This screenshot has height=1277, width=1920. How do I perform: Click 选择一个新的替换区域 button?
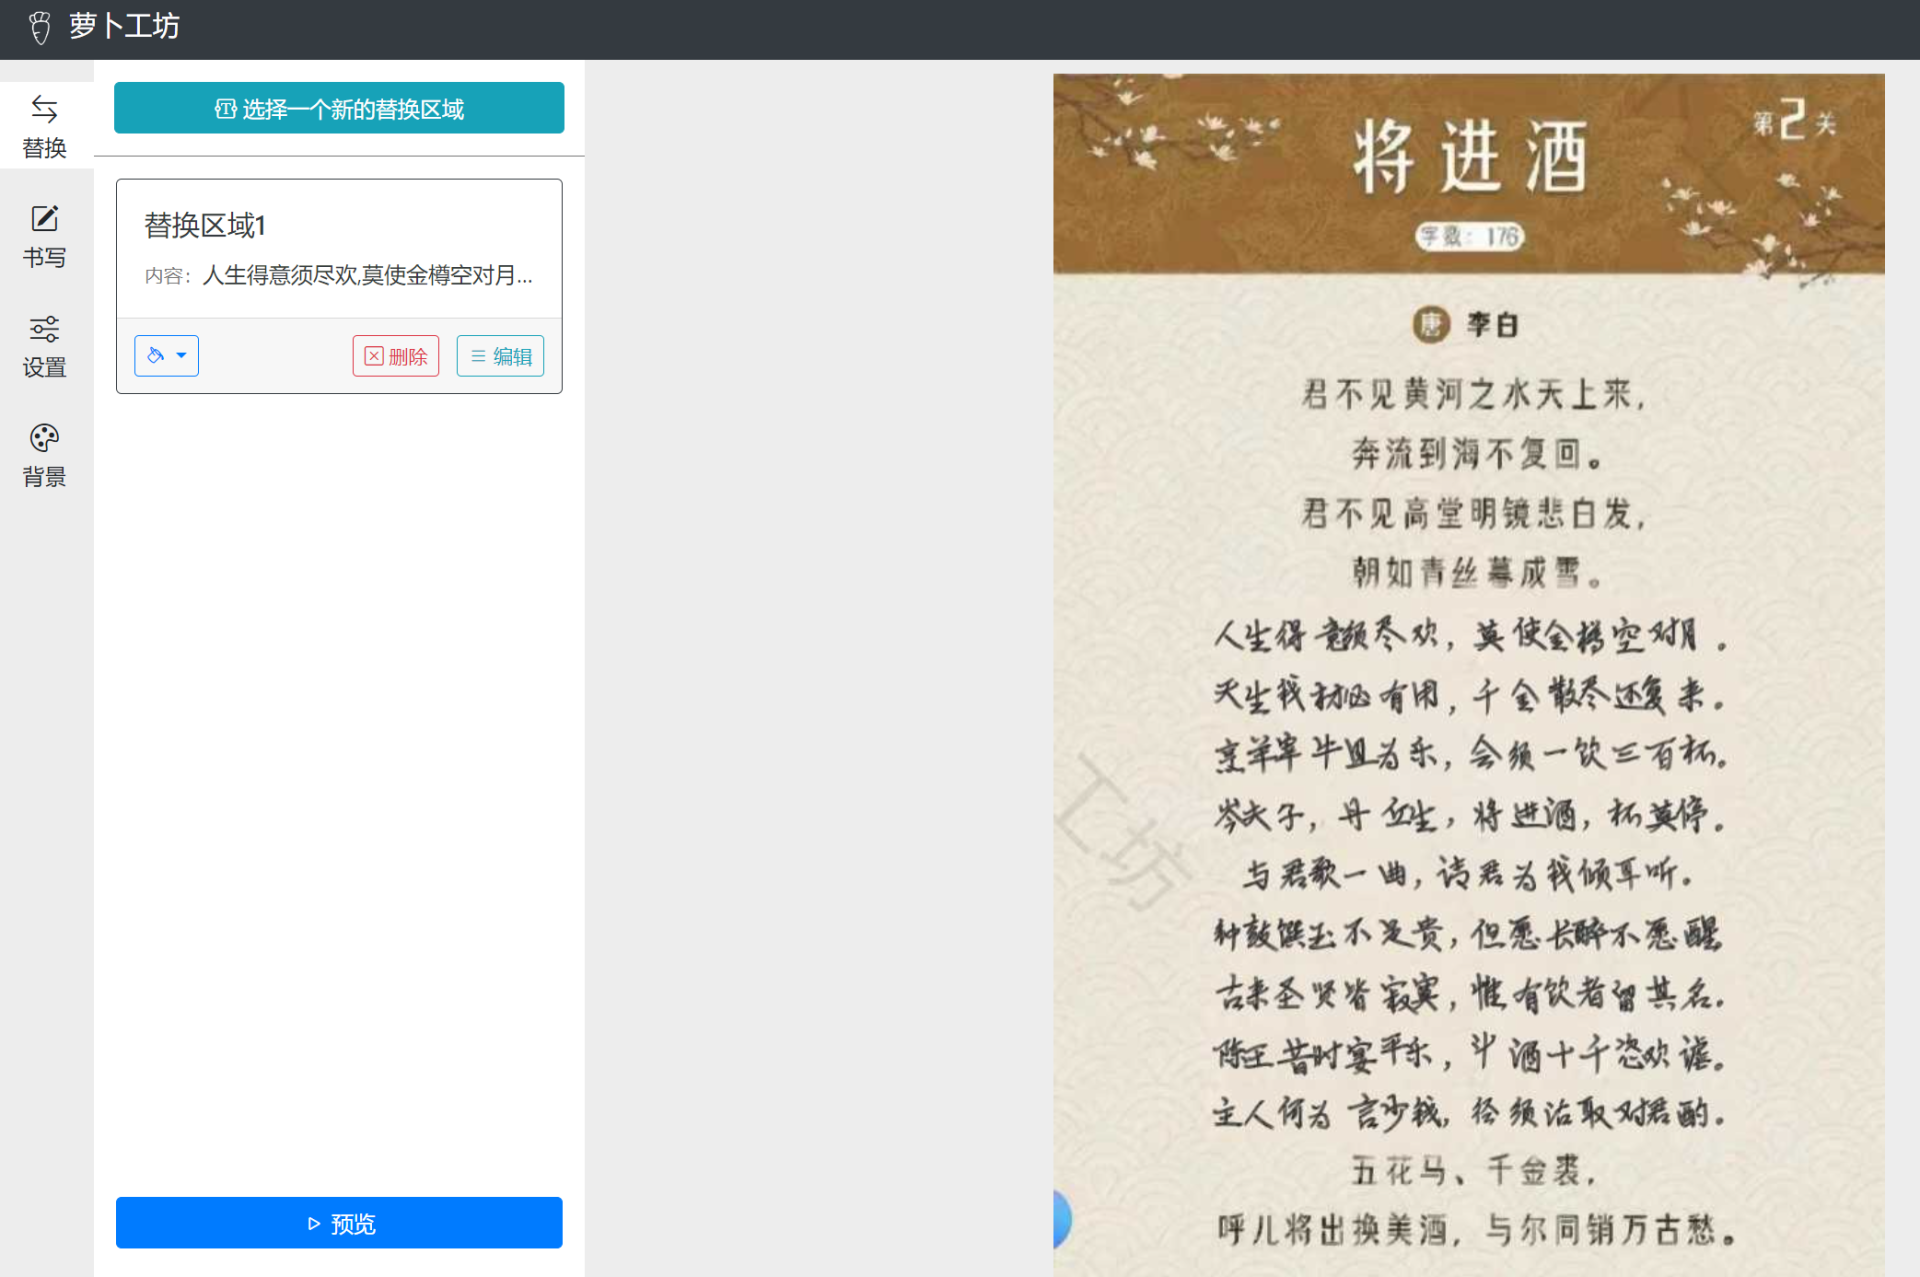click(x=339, y=108)
